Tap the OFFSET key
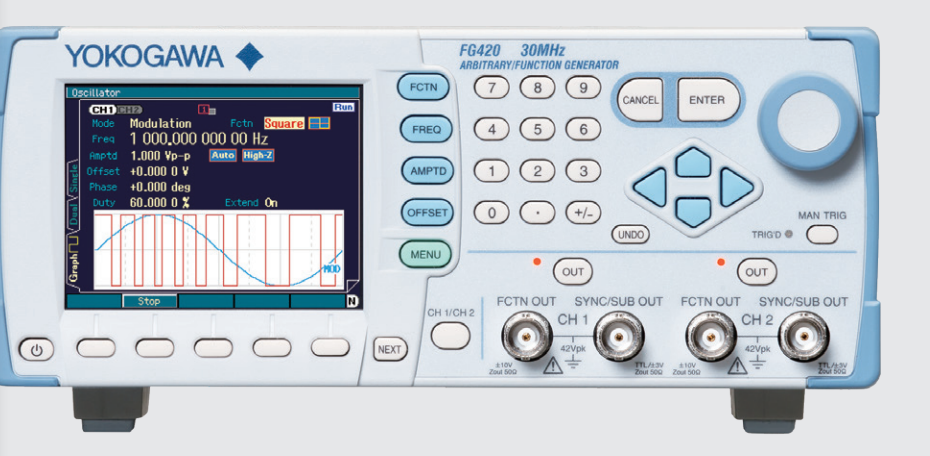This screenshot has width=930, height=456. point(427,213)
